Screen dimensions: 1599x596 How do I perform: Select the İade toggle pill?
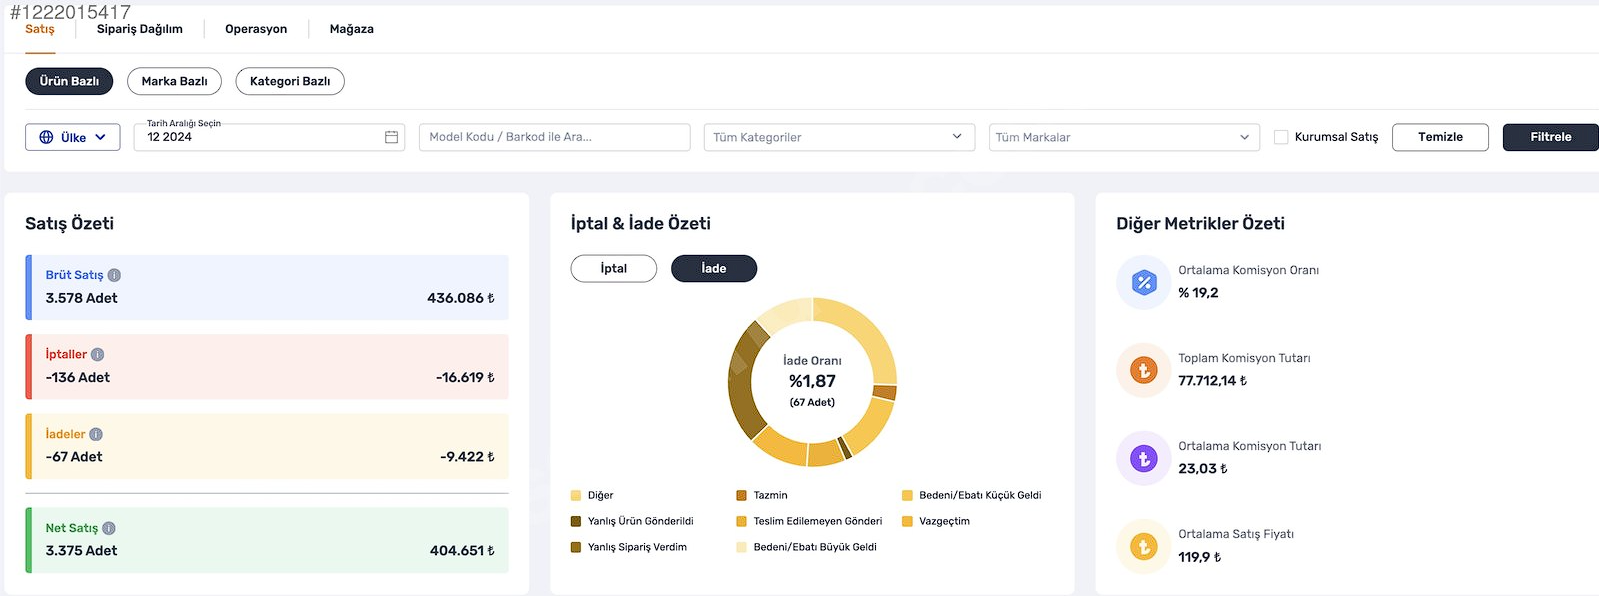point(714,268)
